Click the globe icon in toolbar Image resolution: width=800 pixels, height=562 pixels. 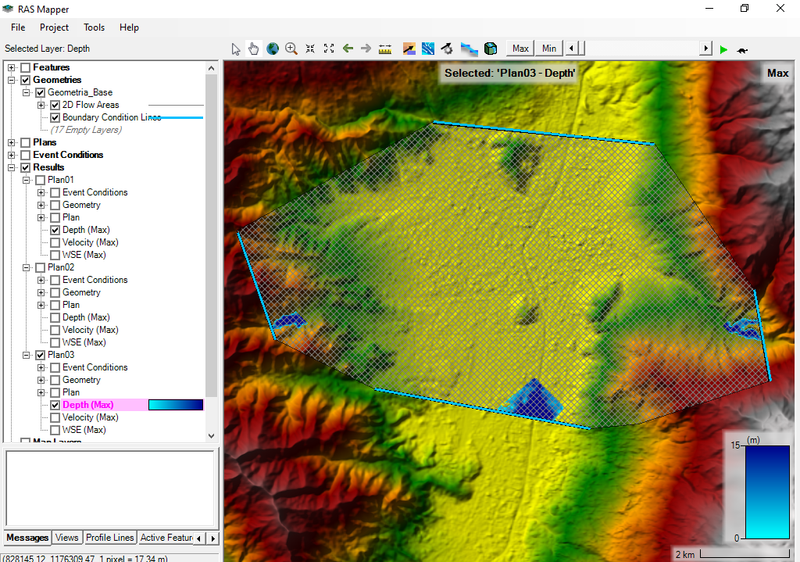[x=272, y=48]
